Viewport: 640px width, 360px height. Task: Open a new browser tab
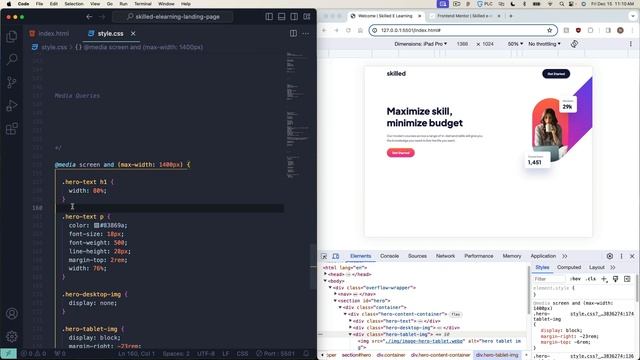[511, 16]
